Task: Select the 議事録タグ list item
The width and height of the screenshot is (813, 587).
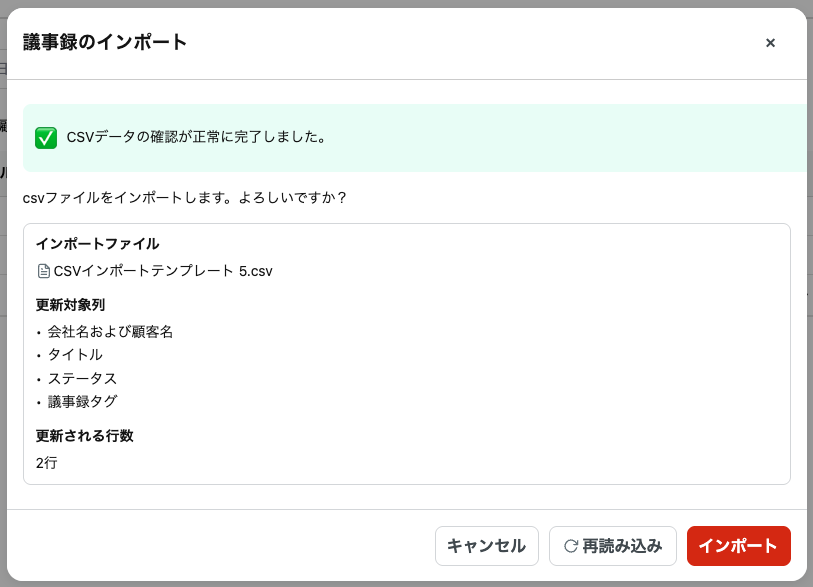Action: 82,402
